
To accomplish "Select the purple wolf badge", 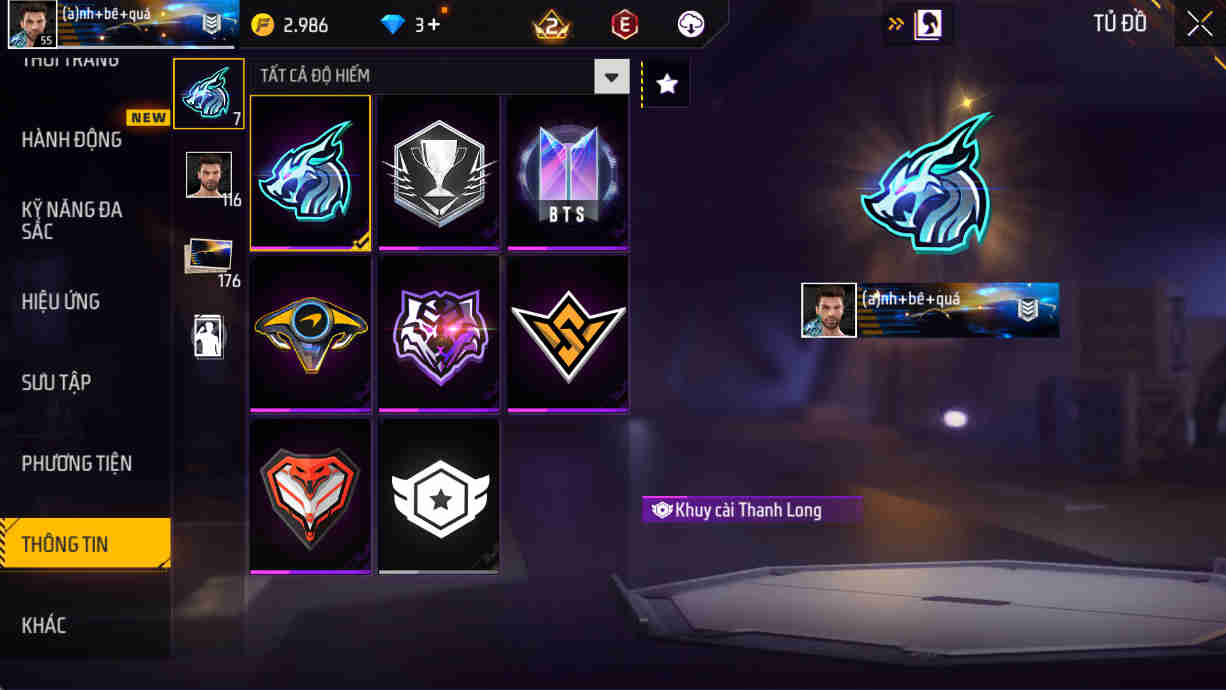I will coord(439,334).
